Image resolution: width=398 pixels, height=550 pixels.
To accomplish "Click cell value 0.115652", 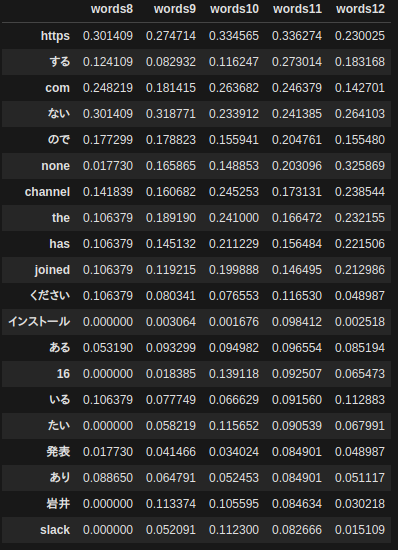I will tap(234, 425).
